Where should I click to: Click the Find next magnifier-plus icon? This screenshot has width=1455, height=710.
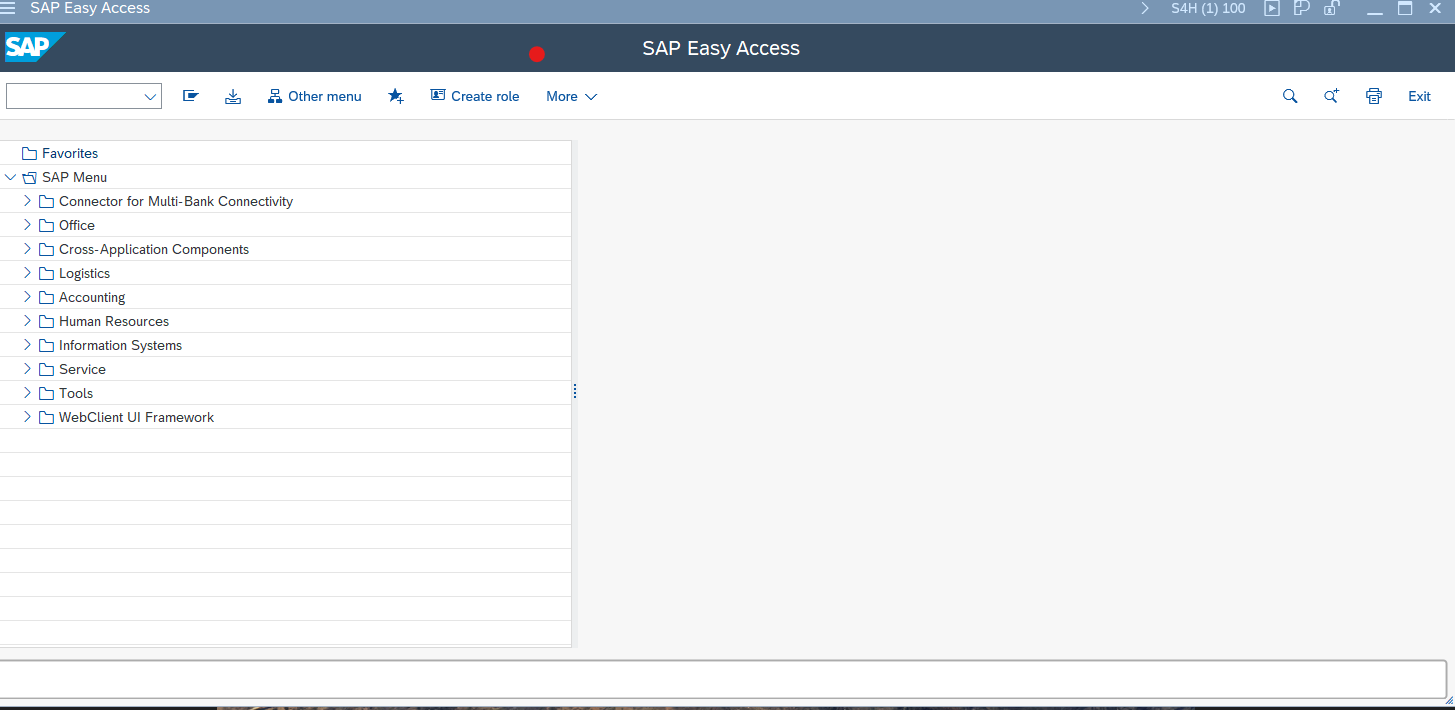click(x=1331, y=96)
